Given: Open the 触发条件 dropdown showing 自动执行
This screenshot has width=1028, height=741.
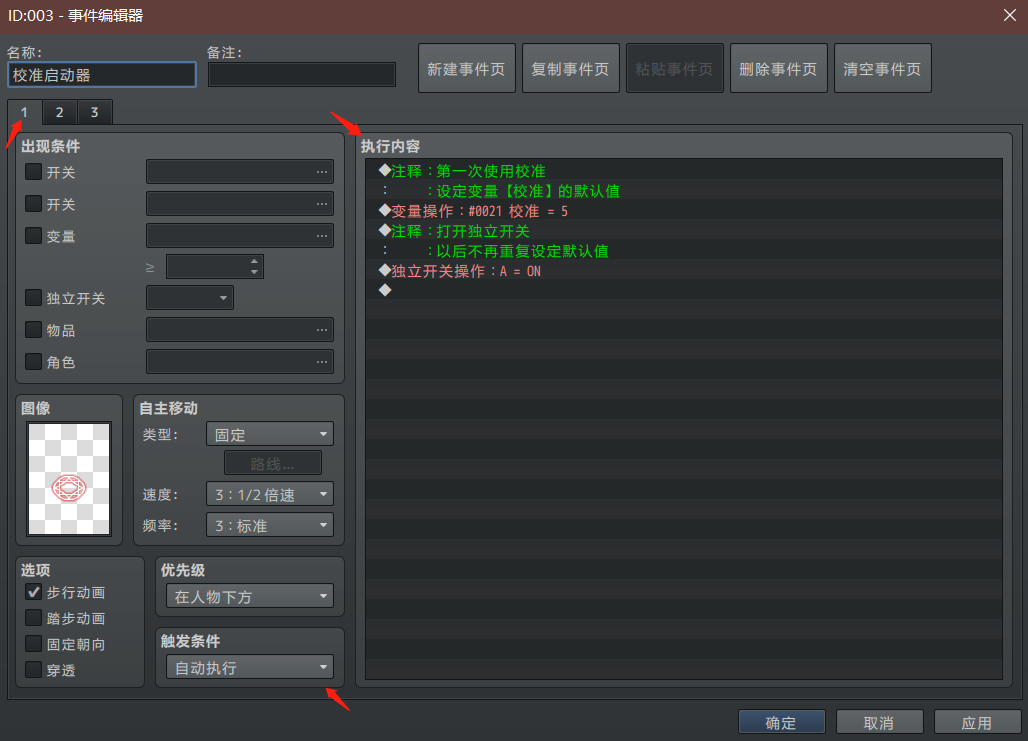Looking at the screenshot, I should [250, 668].
